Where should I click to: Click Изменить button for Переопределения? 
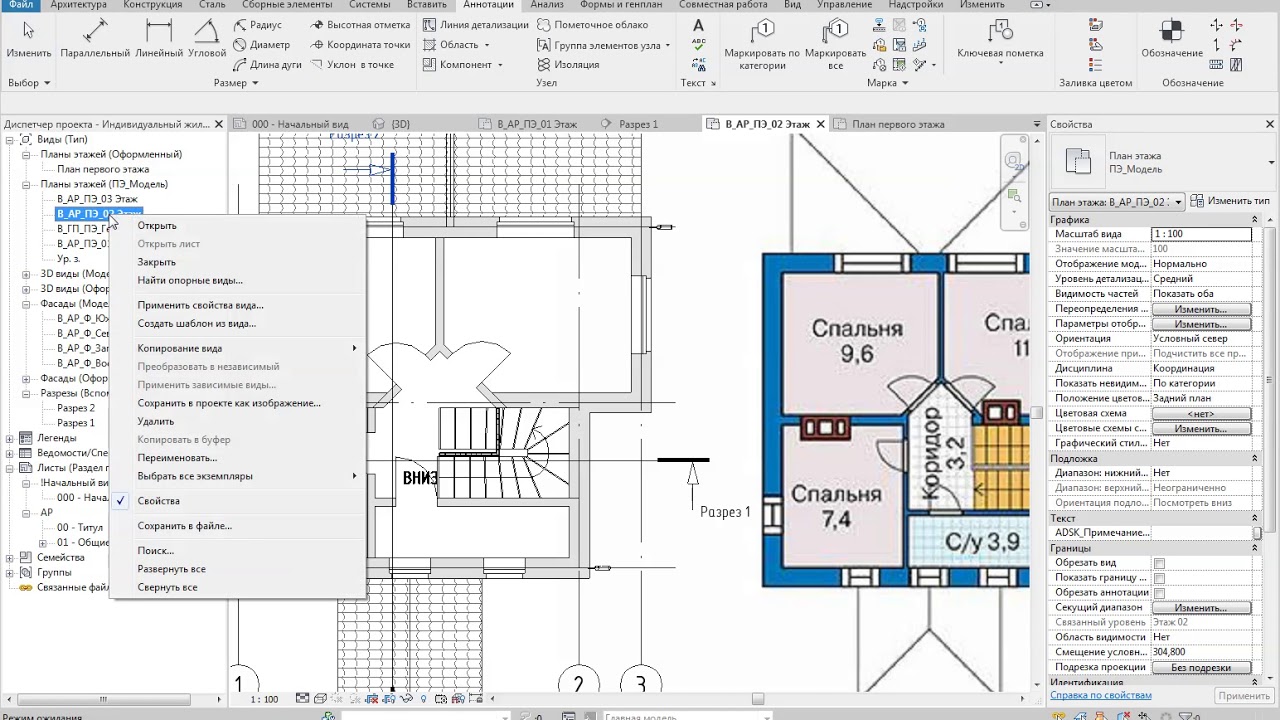1201,309
